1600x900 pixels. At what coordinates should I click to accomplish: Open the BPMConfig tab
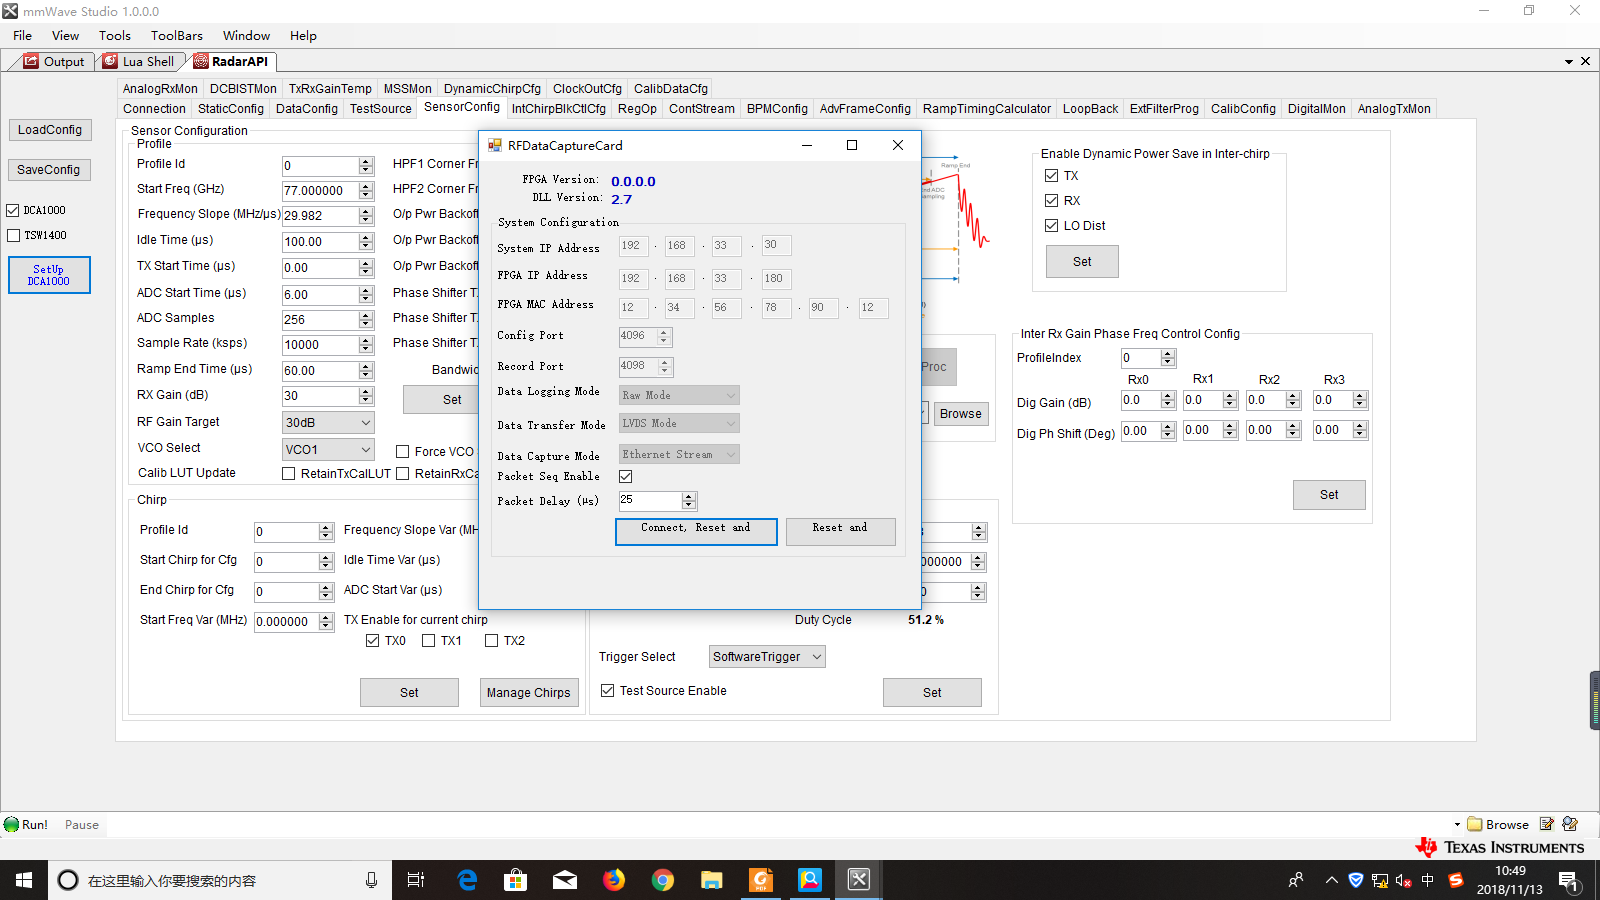(777, 109)
